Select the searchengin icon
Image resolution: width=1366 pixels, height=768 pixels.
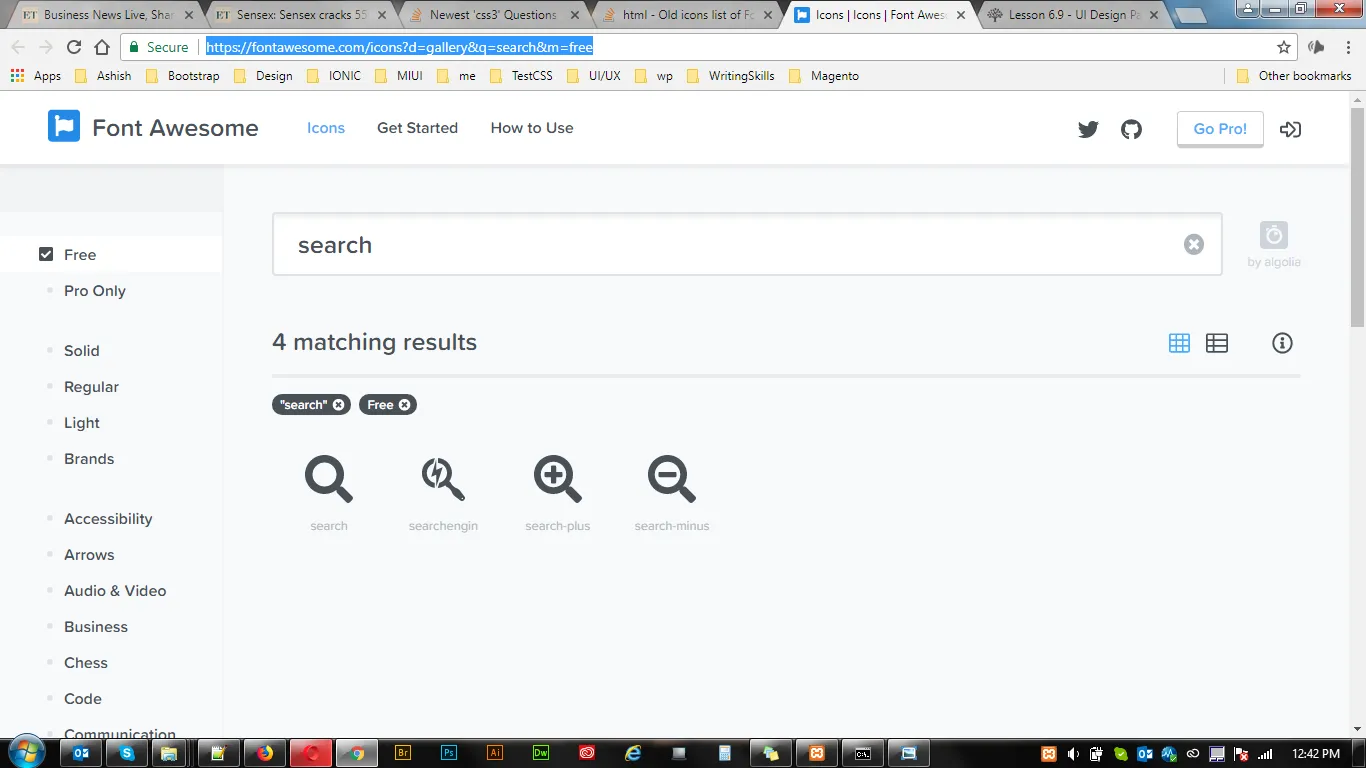[x=443, y=479]
